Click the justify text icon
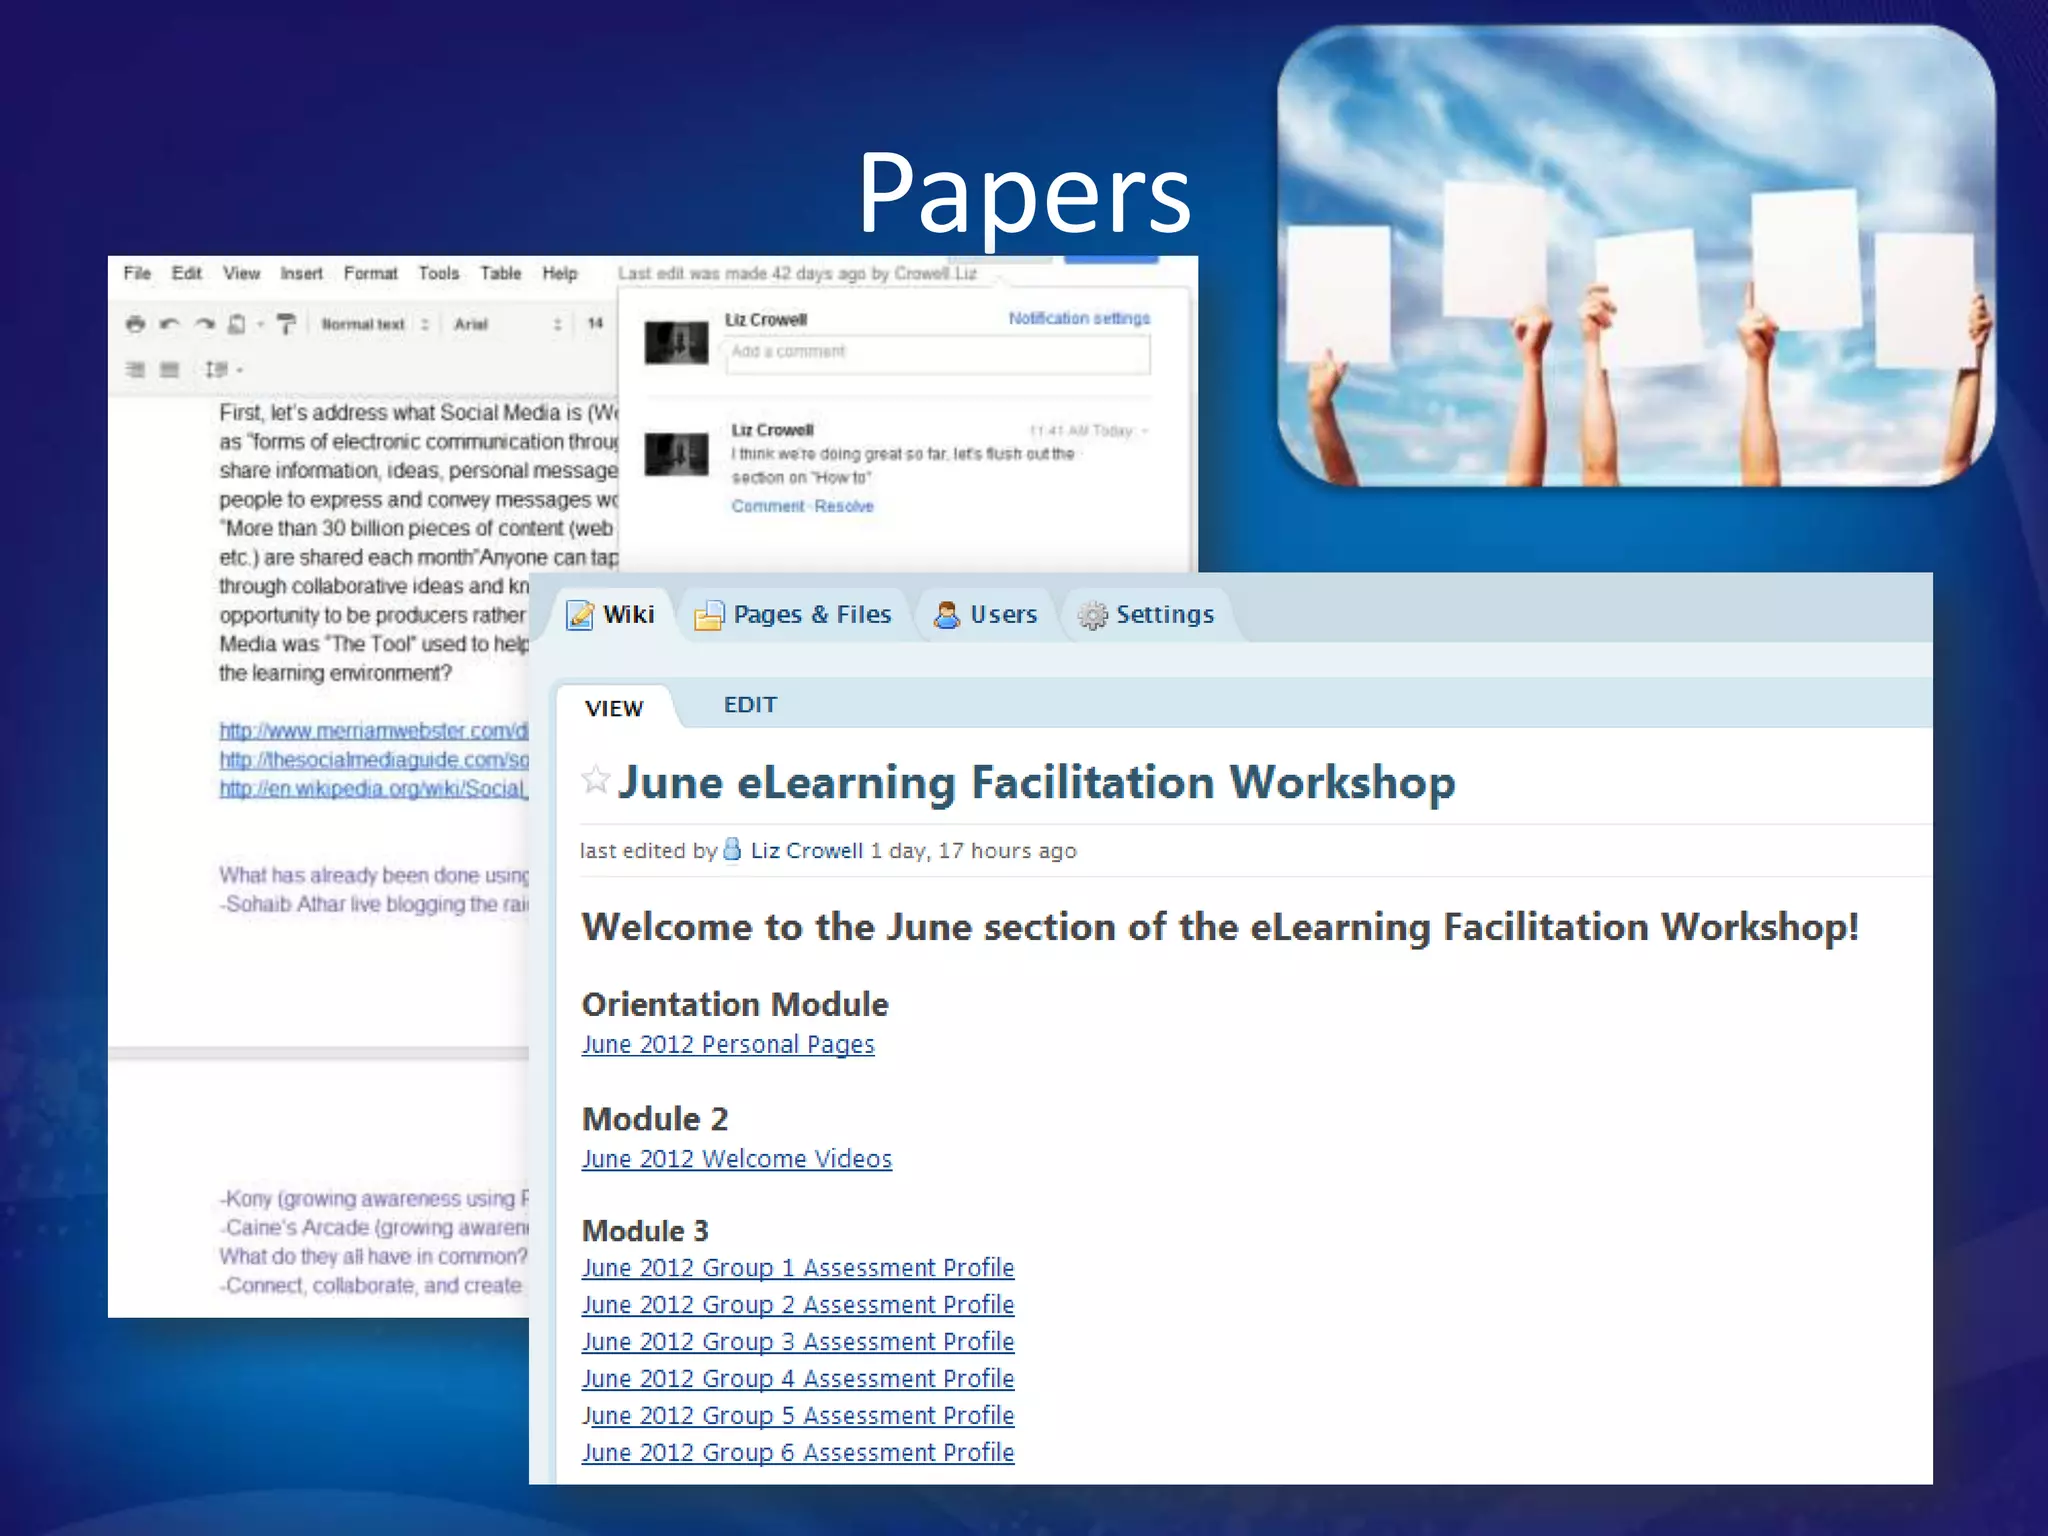Screen dimensions: 2048x1536 click(170, 370)
